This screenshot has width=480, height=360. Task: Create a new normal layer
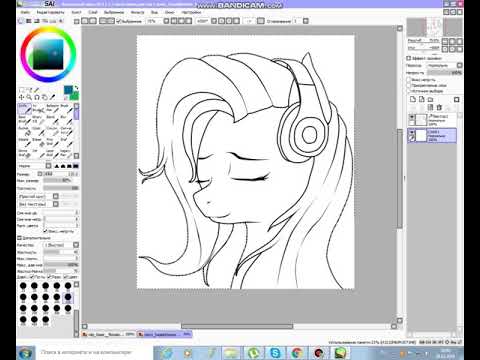point(413,99)
